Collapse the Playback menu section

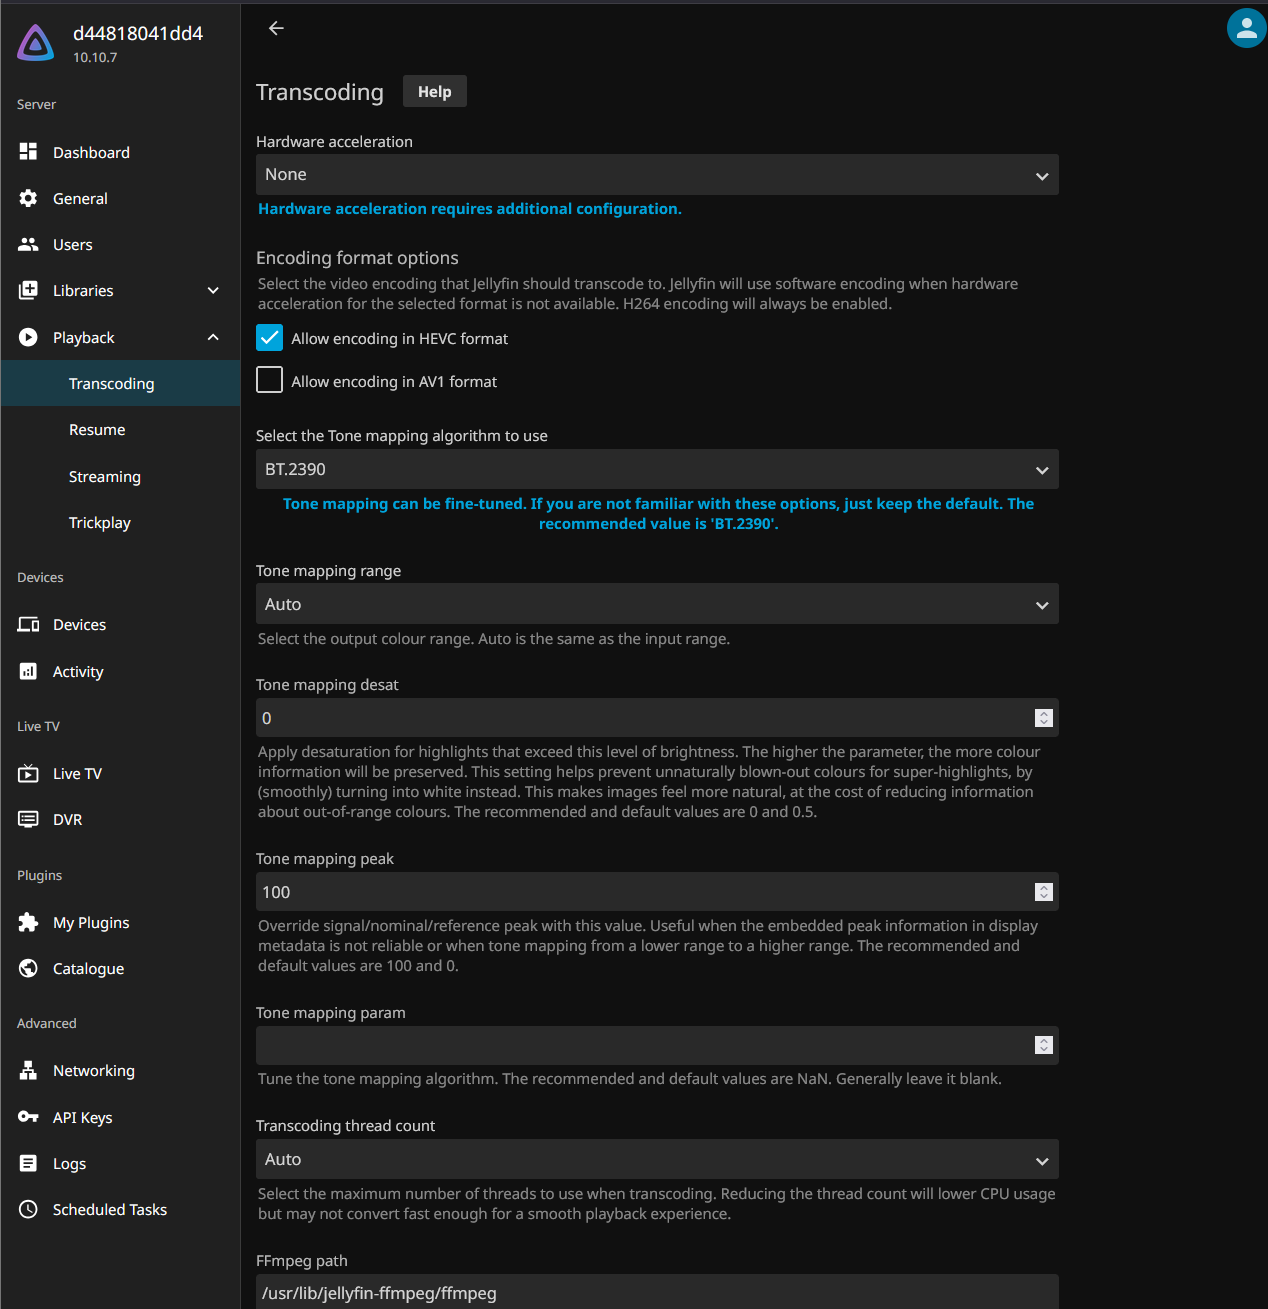pos(213,338)
